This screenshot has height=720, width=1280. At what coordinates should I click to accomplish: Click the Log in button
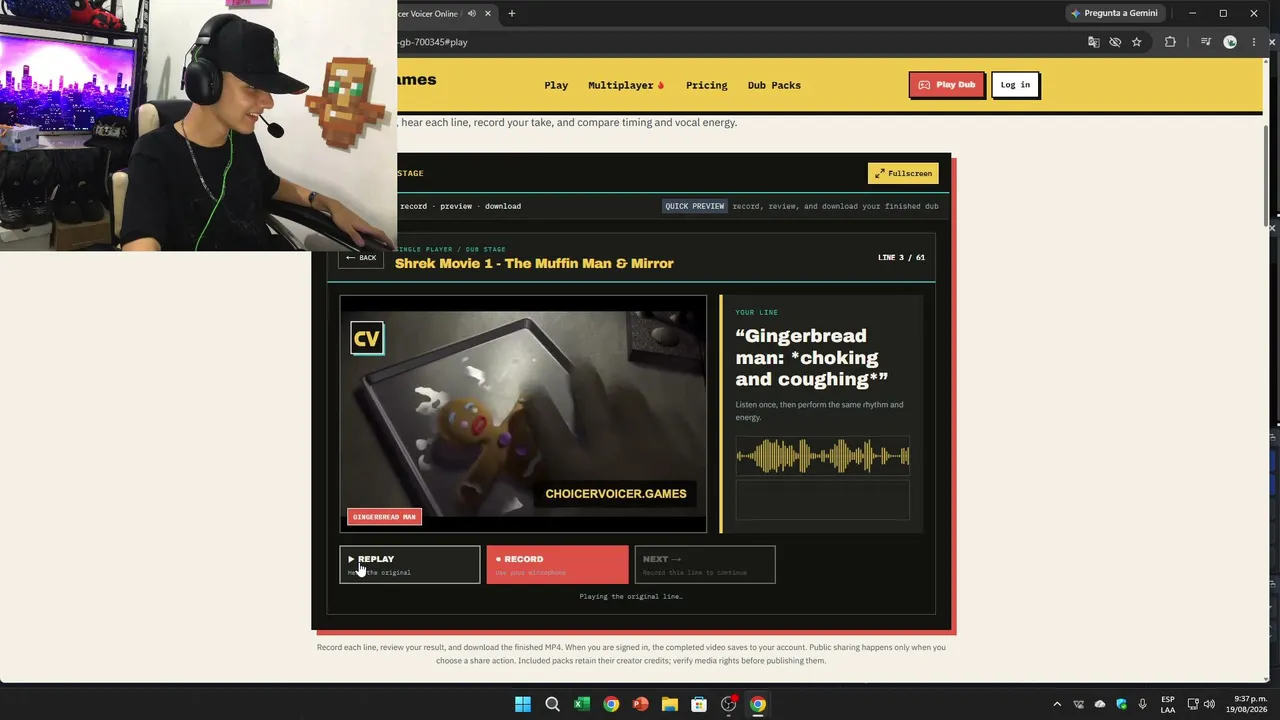pyautogui.click(x=1015, y=85)
